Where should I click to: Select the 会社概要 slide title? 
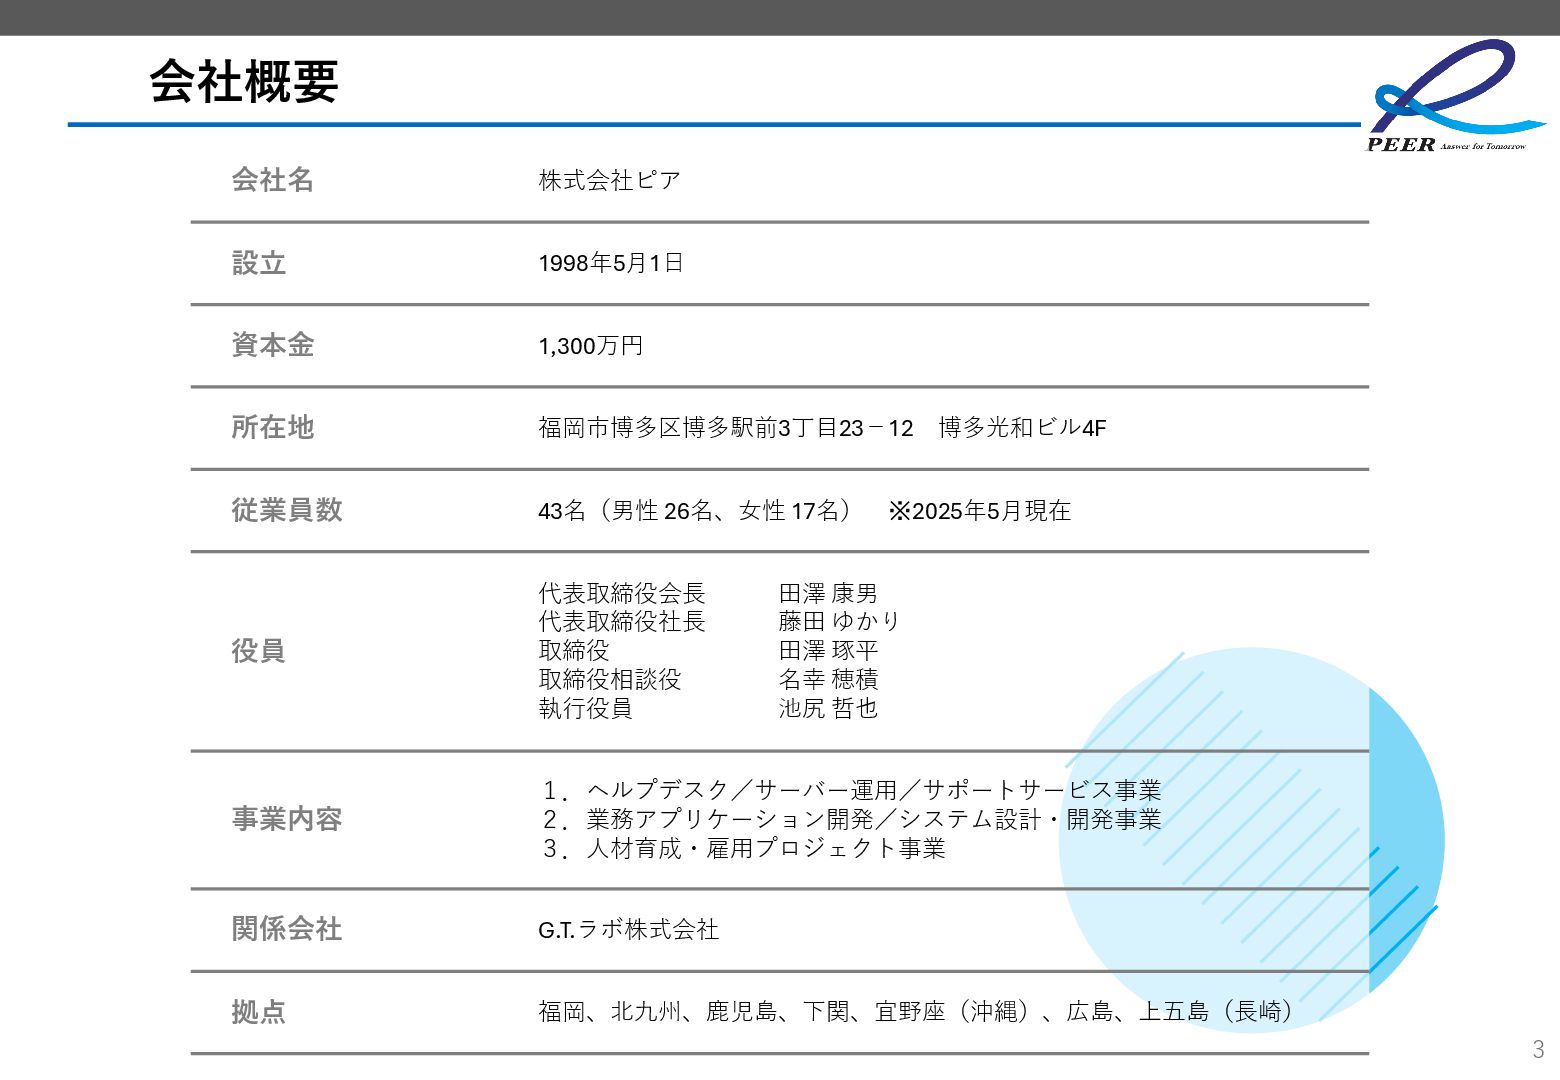coord(244,81)
